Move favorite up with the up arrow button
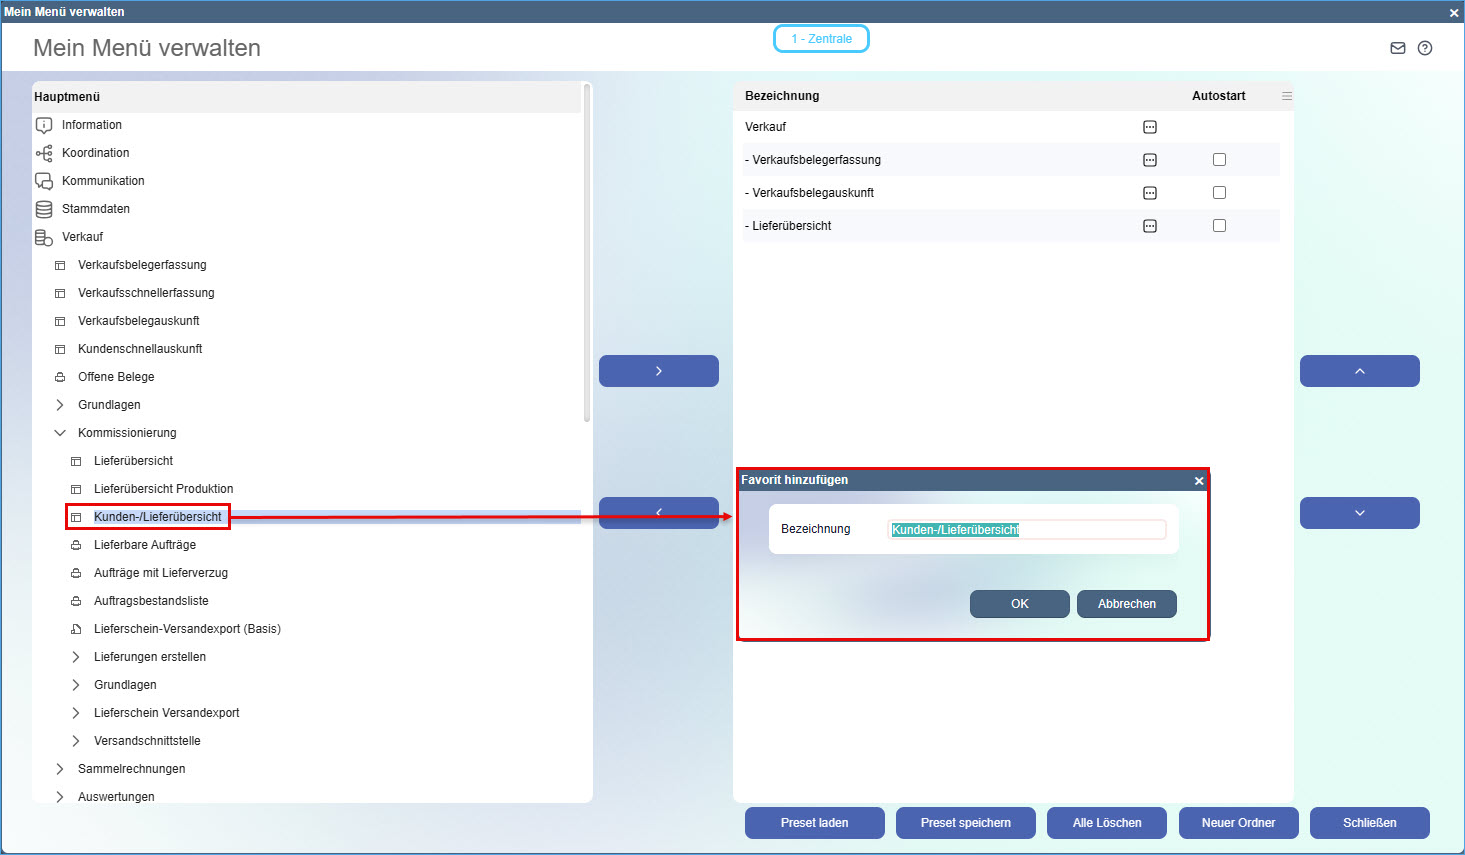The height and width of the screenshot is (855, 1465). (x=1360, y=371)
